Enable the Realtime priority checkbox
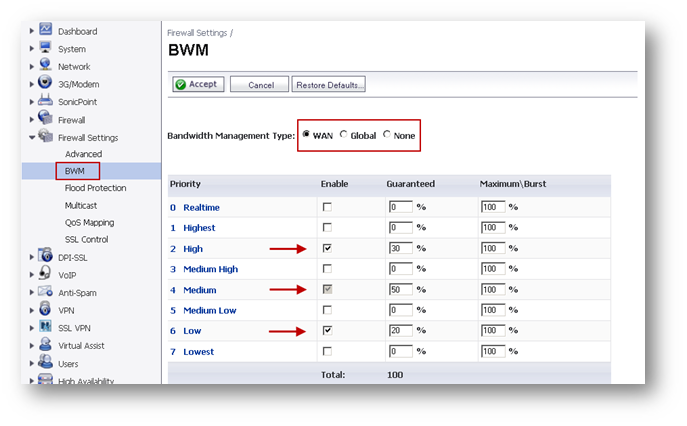687x426 pixels. click(327, 207)
